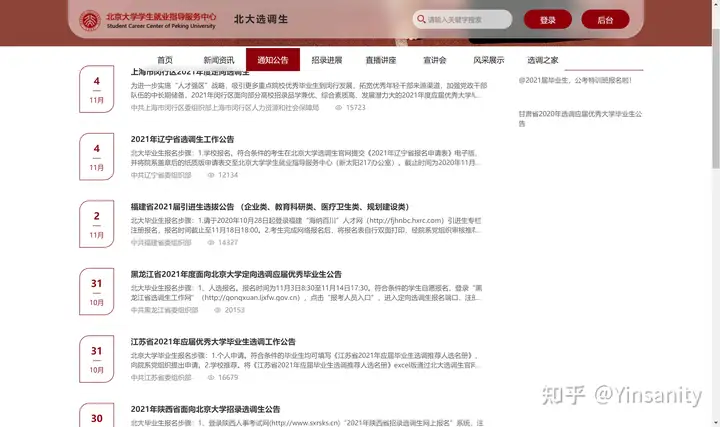Open sidebar link 甘肃省2020年选调应届优秀大学毕业生公告
The height and width of the screenshot is (427, 720).
point(580,118)
